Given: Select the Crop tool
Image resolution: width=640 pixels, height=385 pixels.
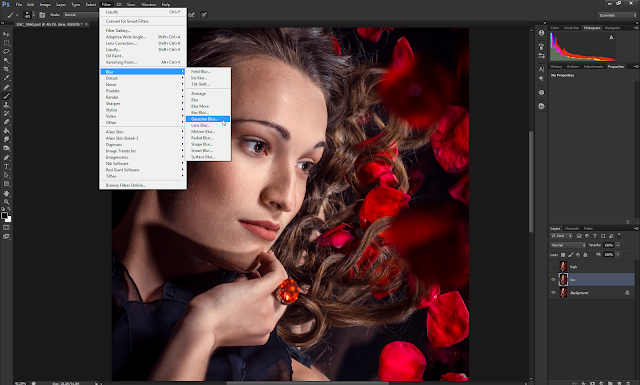Looking at the screenshot, I should coord(6,69).
